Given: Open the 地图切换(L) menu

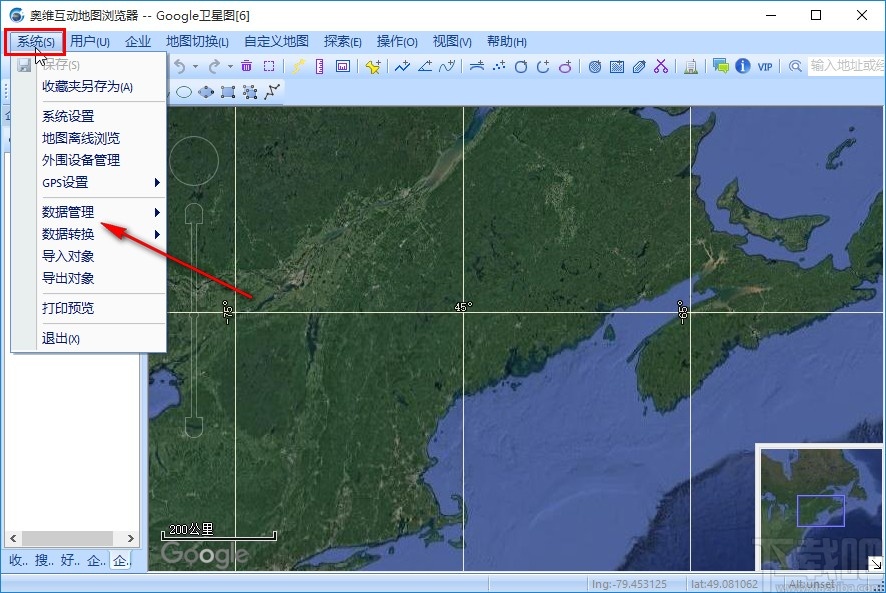Looking at the screenshot, I should (x=197, y=42).
